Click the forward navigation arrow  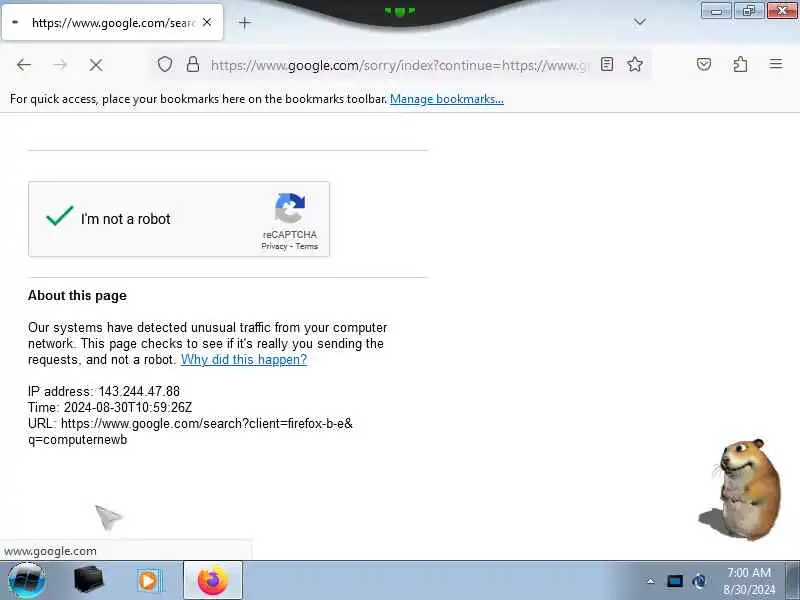click(x=60, y=65)
